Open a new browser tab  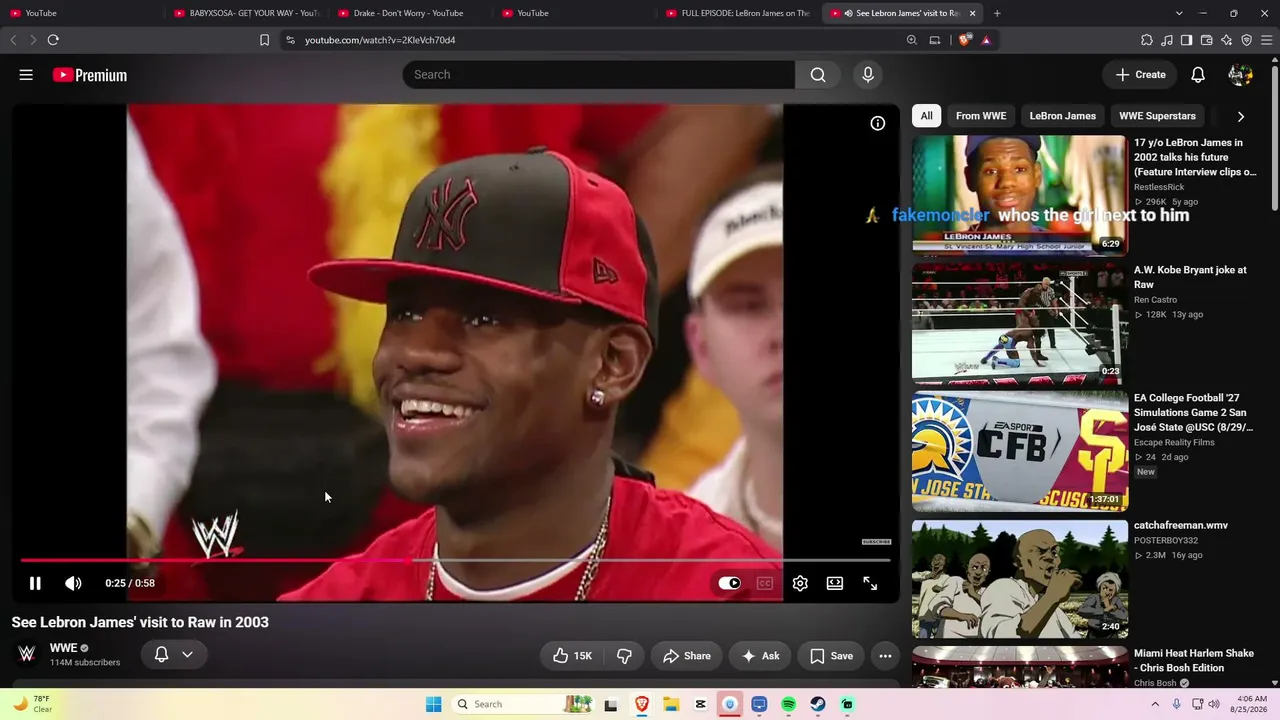coord(997,13)
